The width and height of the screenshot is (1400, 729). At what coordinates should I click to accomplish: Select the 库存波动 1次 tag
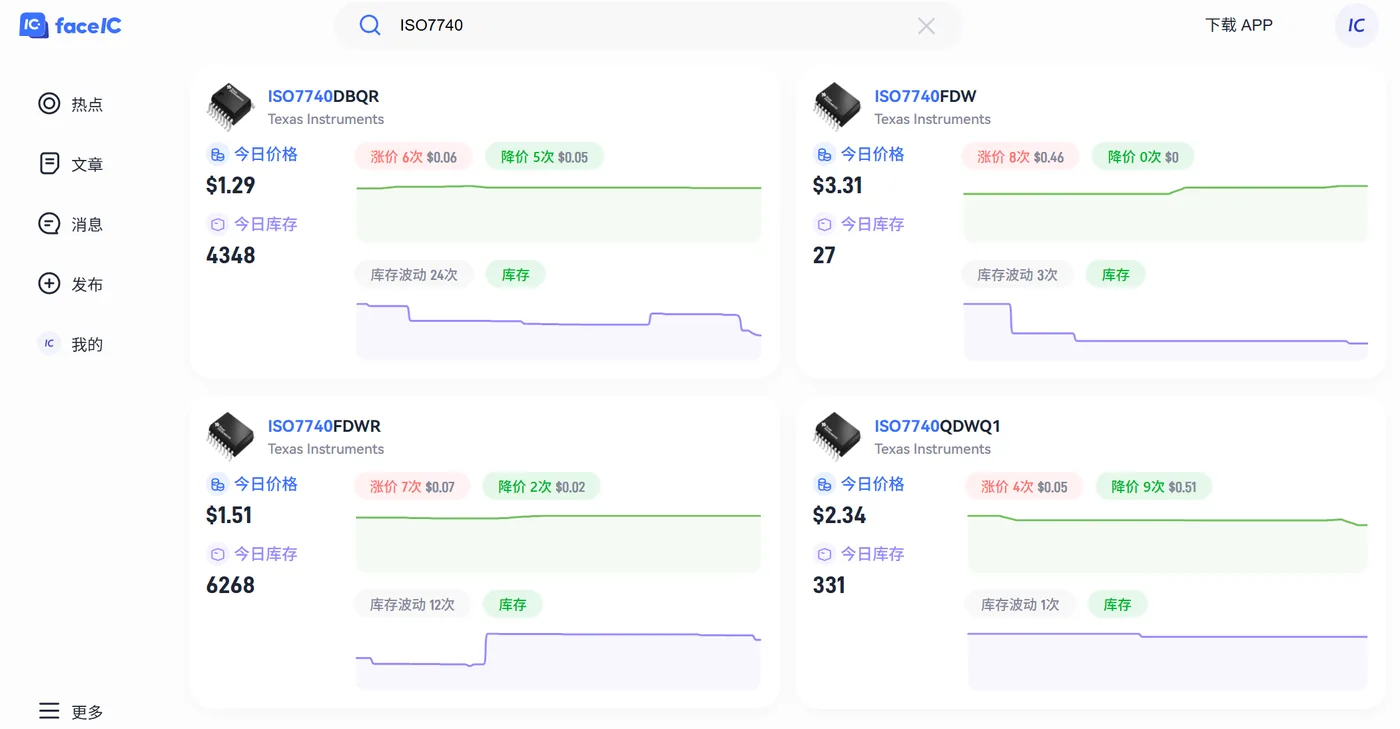1020,604
